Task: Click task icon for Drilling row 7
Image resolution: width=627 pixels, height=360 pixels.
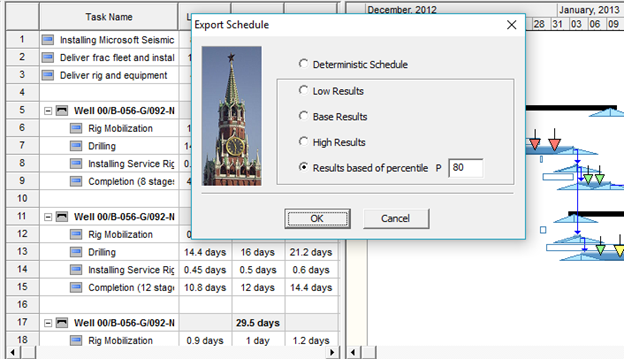Action: pyautogui.click(x=76, y=146)
